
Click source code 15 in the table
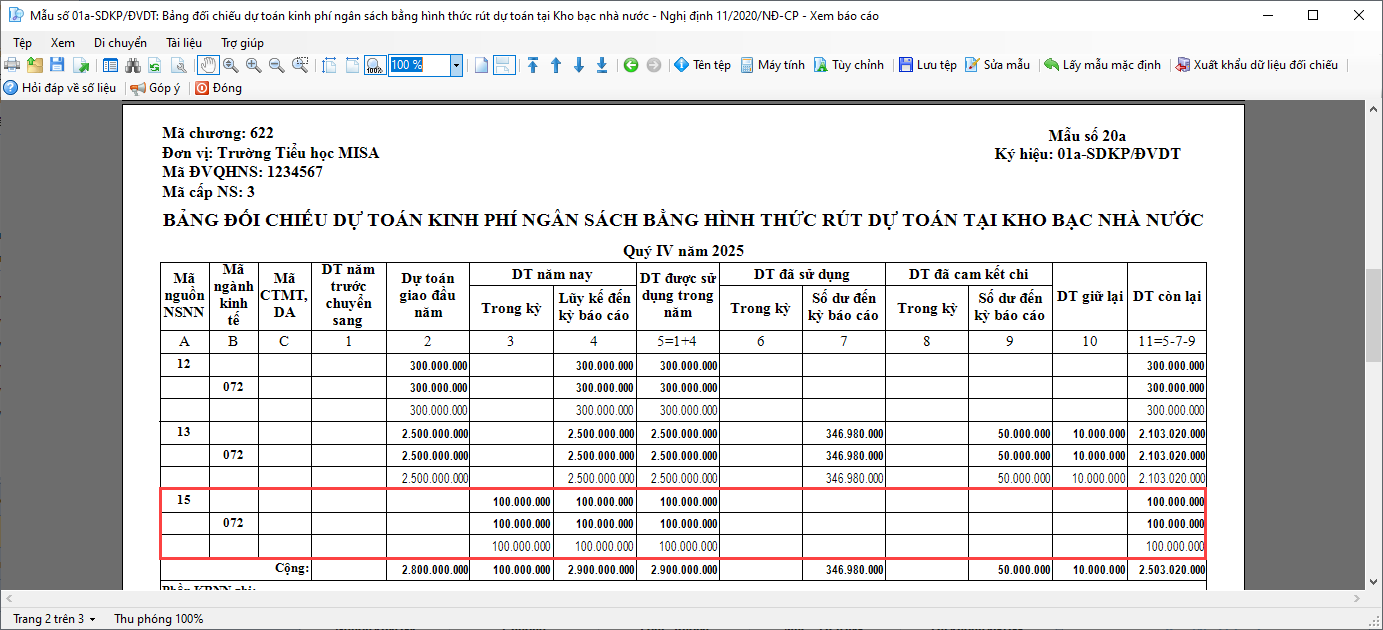coord(184,500)
